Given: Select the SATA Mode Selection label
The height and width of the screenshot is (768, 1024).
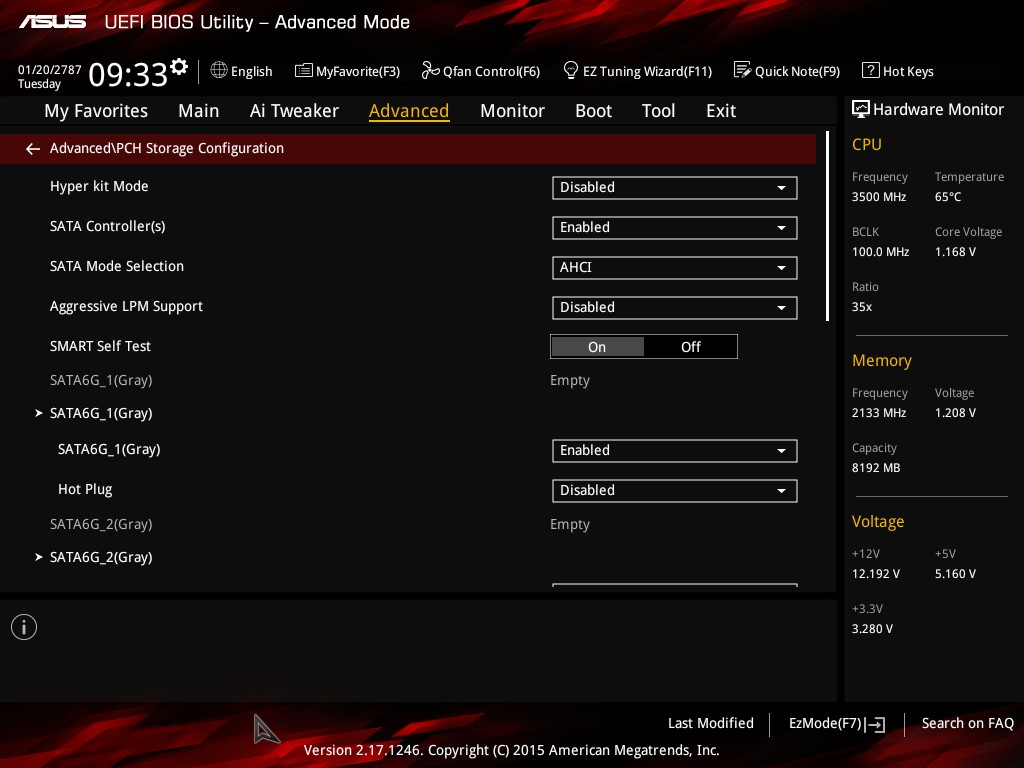Looking at the screenshot, I should click(117, 266).
